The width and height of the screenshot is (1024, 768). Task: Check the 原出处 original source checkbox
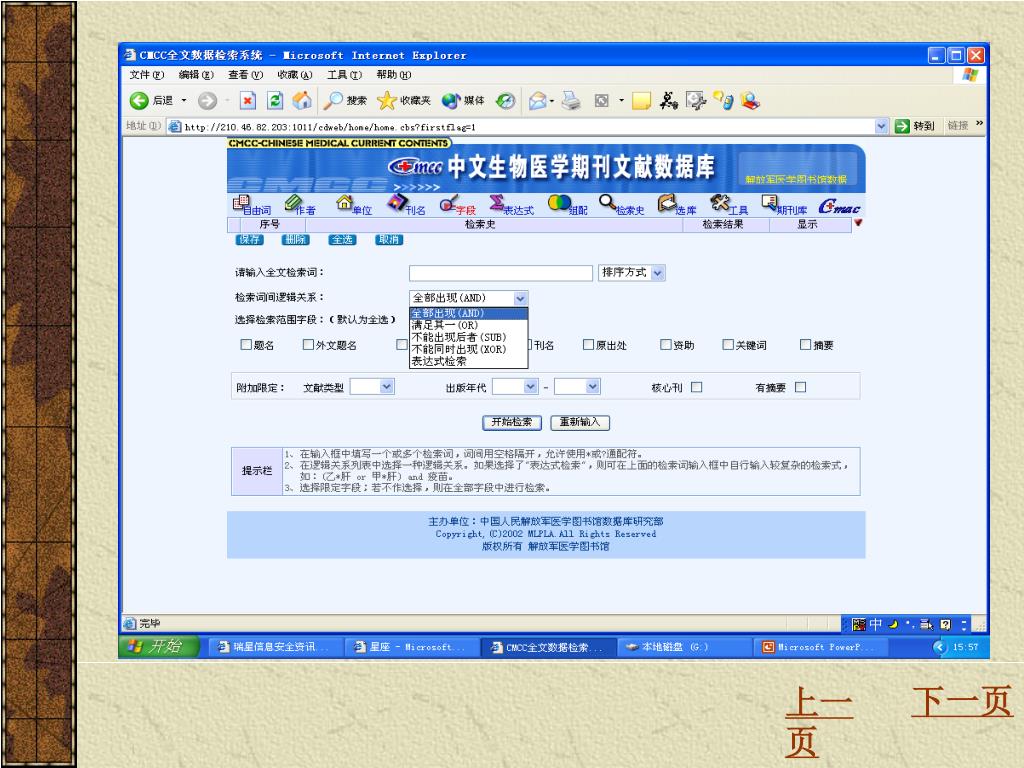click(588, 344)
